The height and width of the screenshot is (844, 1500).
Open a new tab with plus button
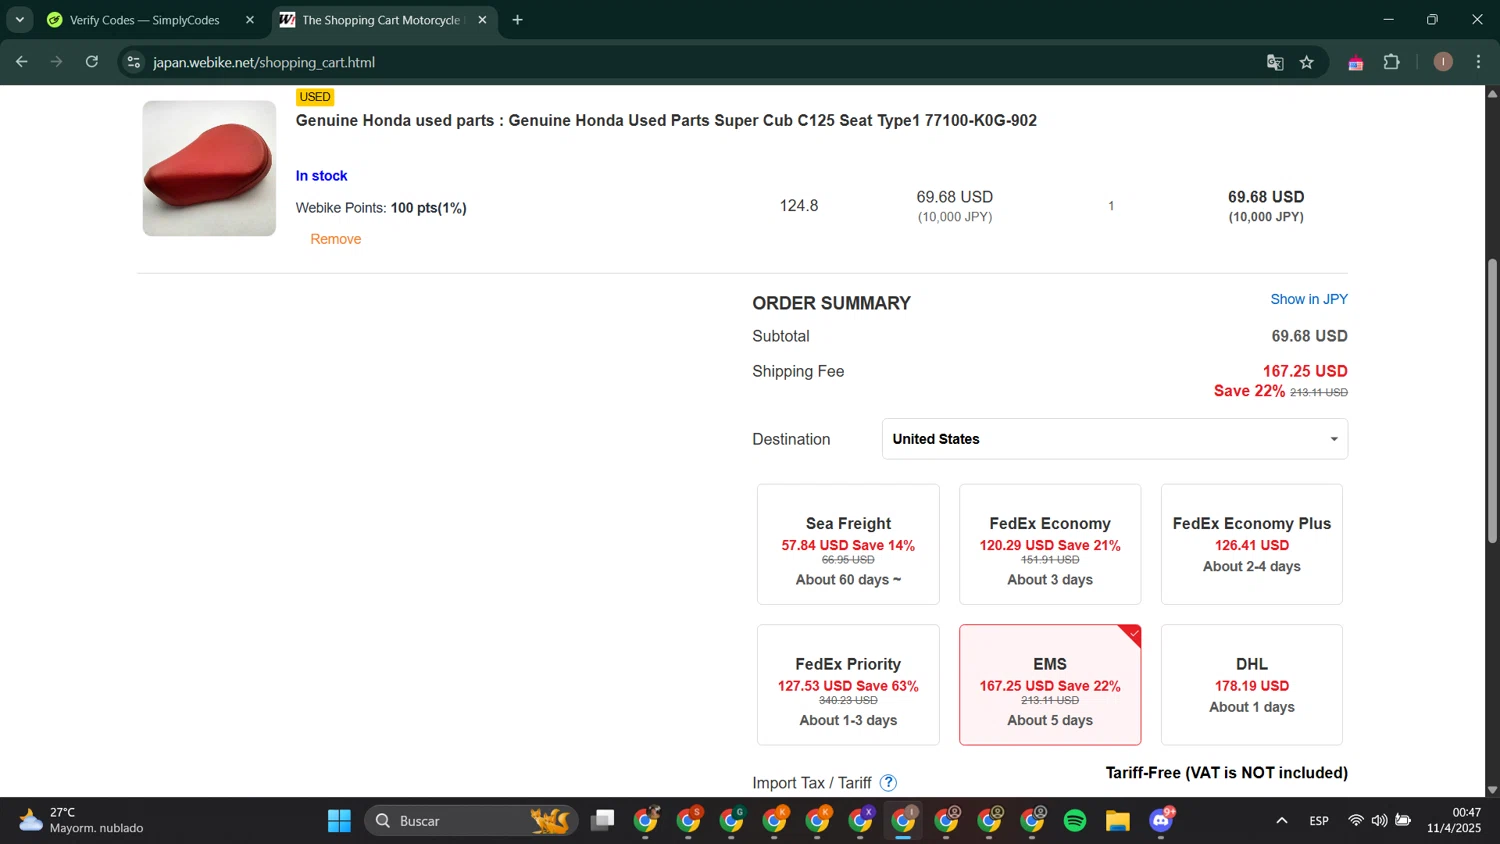tap(517, 20)
